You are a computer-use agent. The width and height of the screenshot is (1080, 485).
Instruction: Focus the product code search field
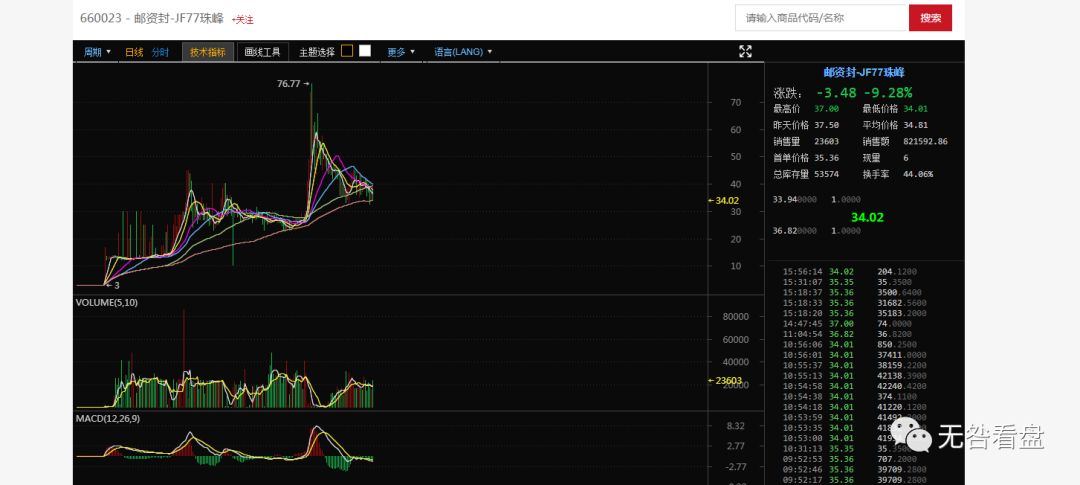tap(822, 18)
